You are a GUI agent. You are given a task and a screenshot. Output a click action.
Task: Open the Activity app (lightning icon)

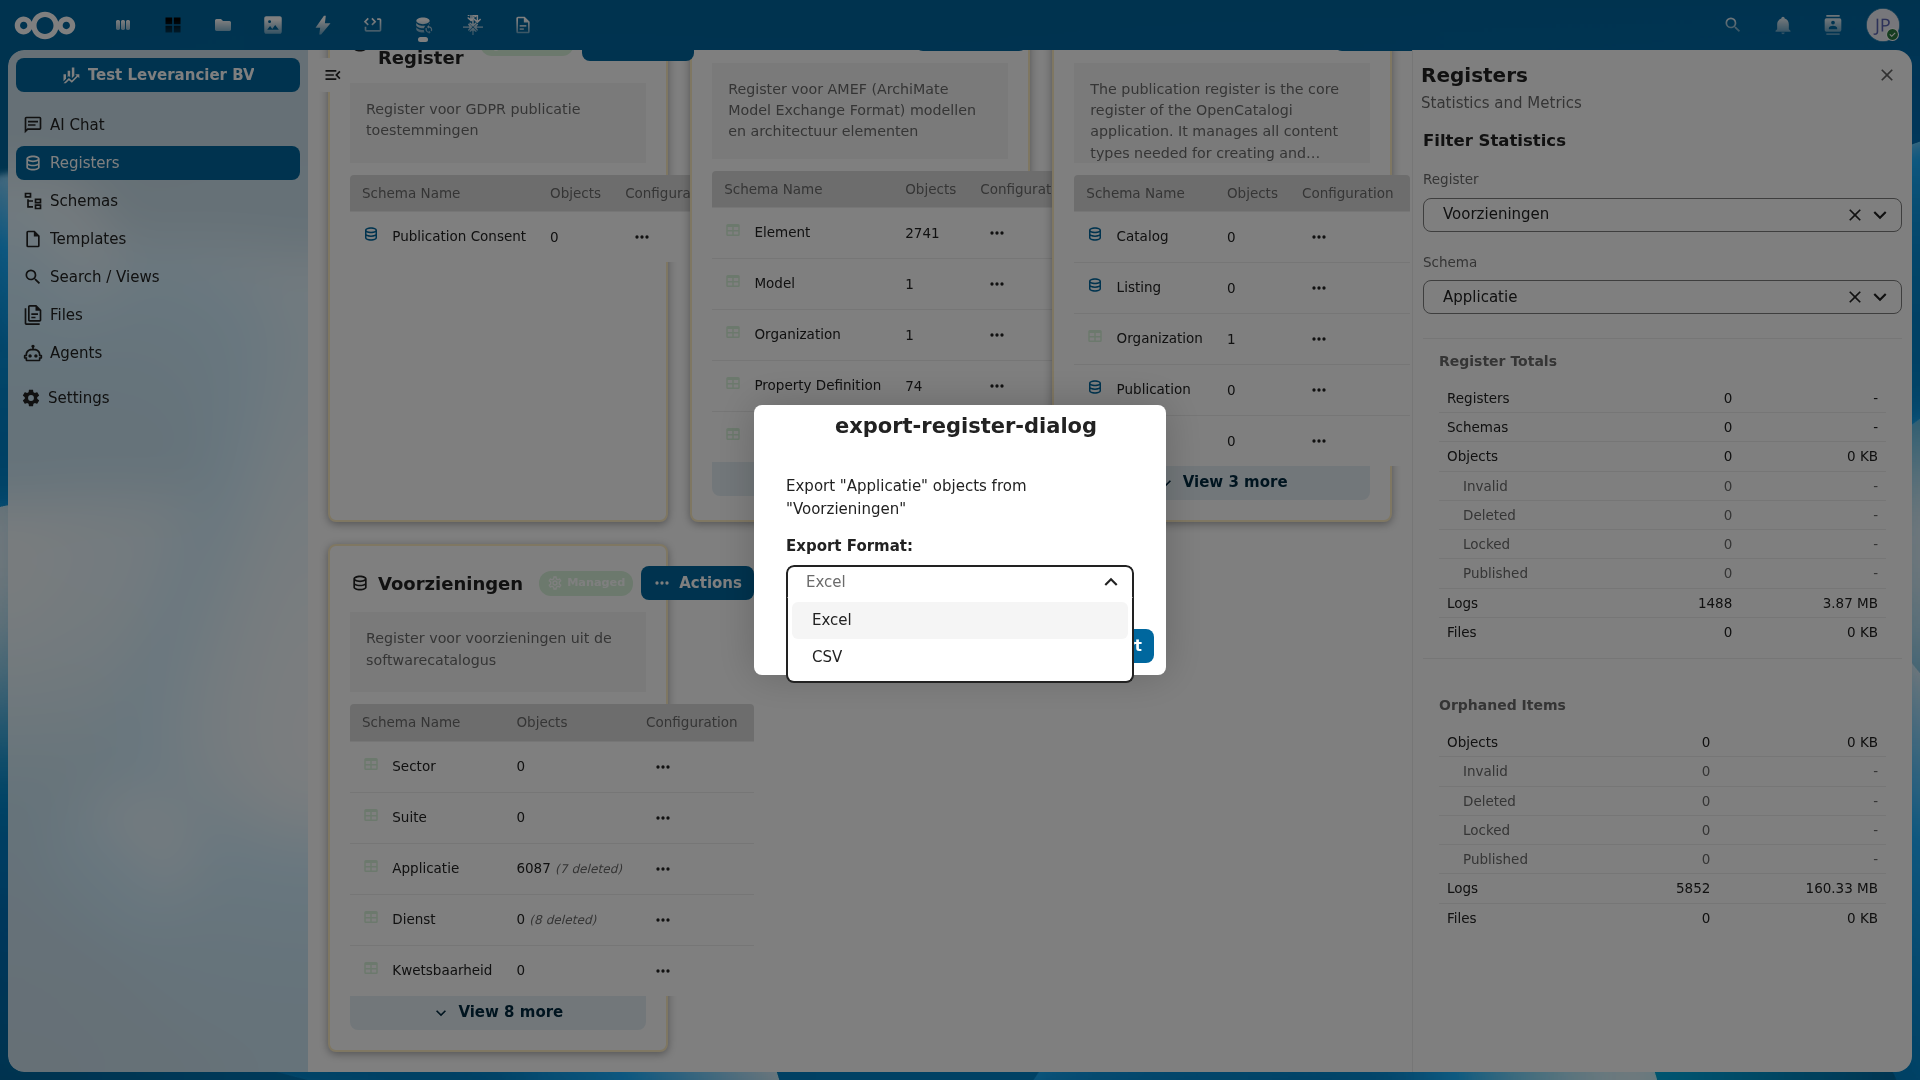click(323, 25)
